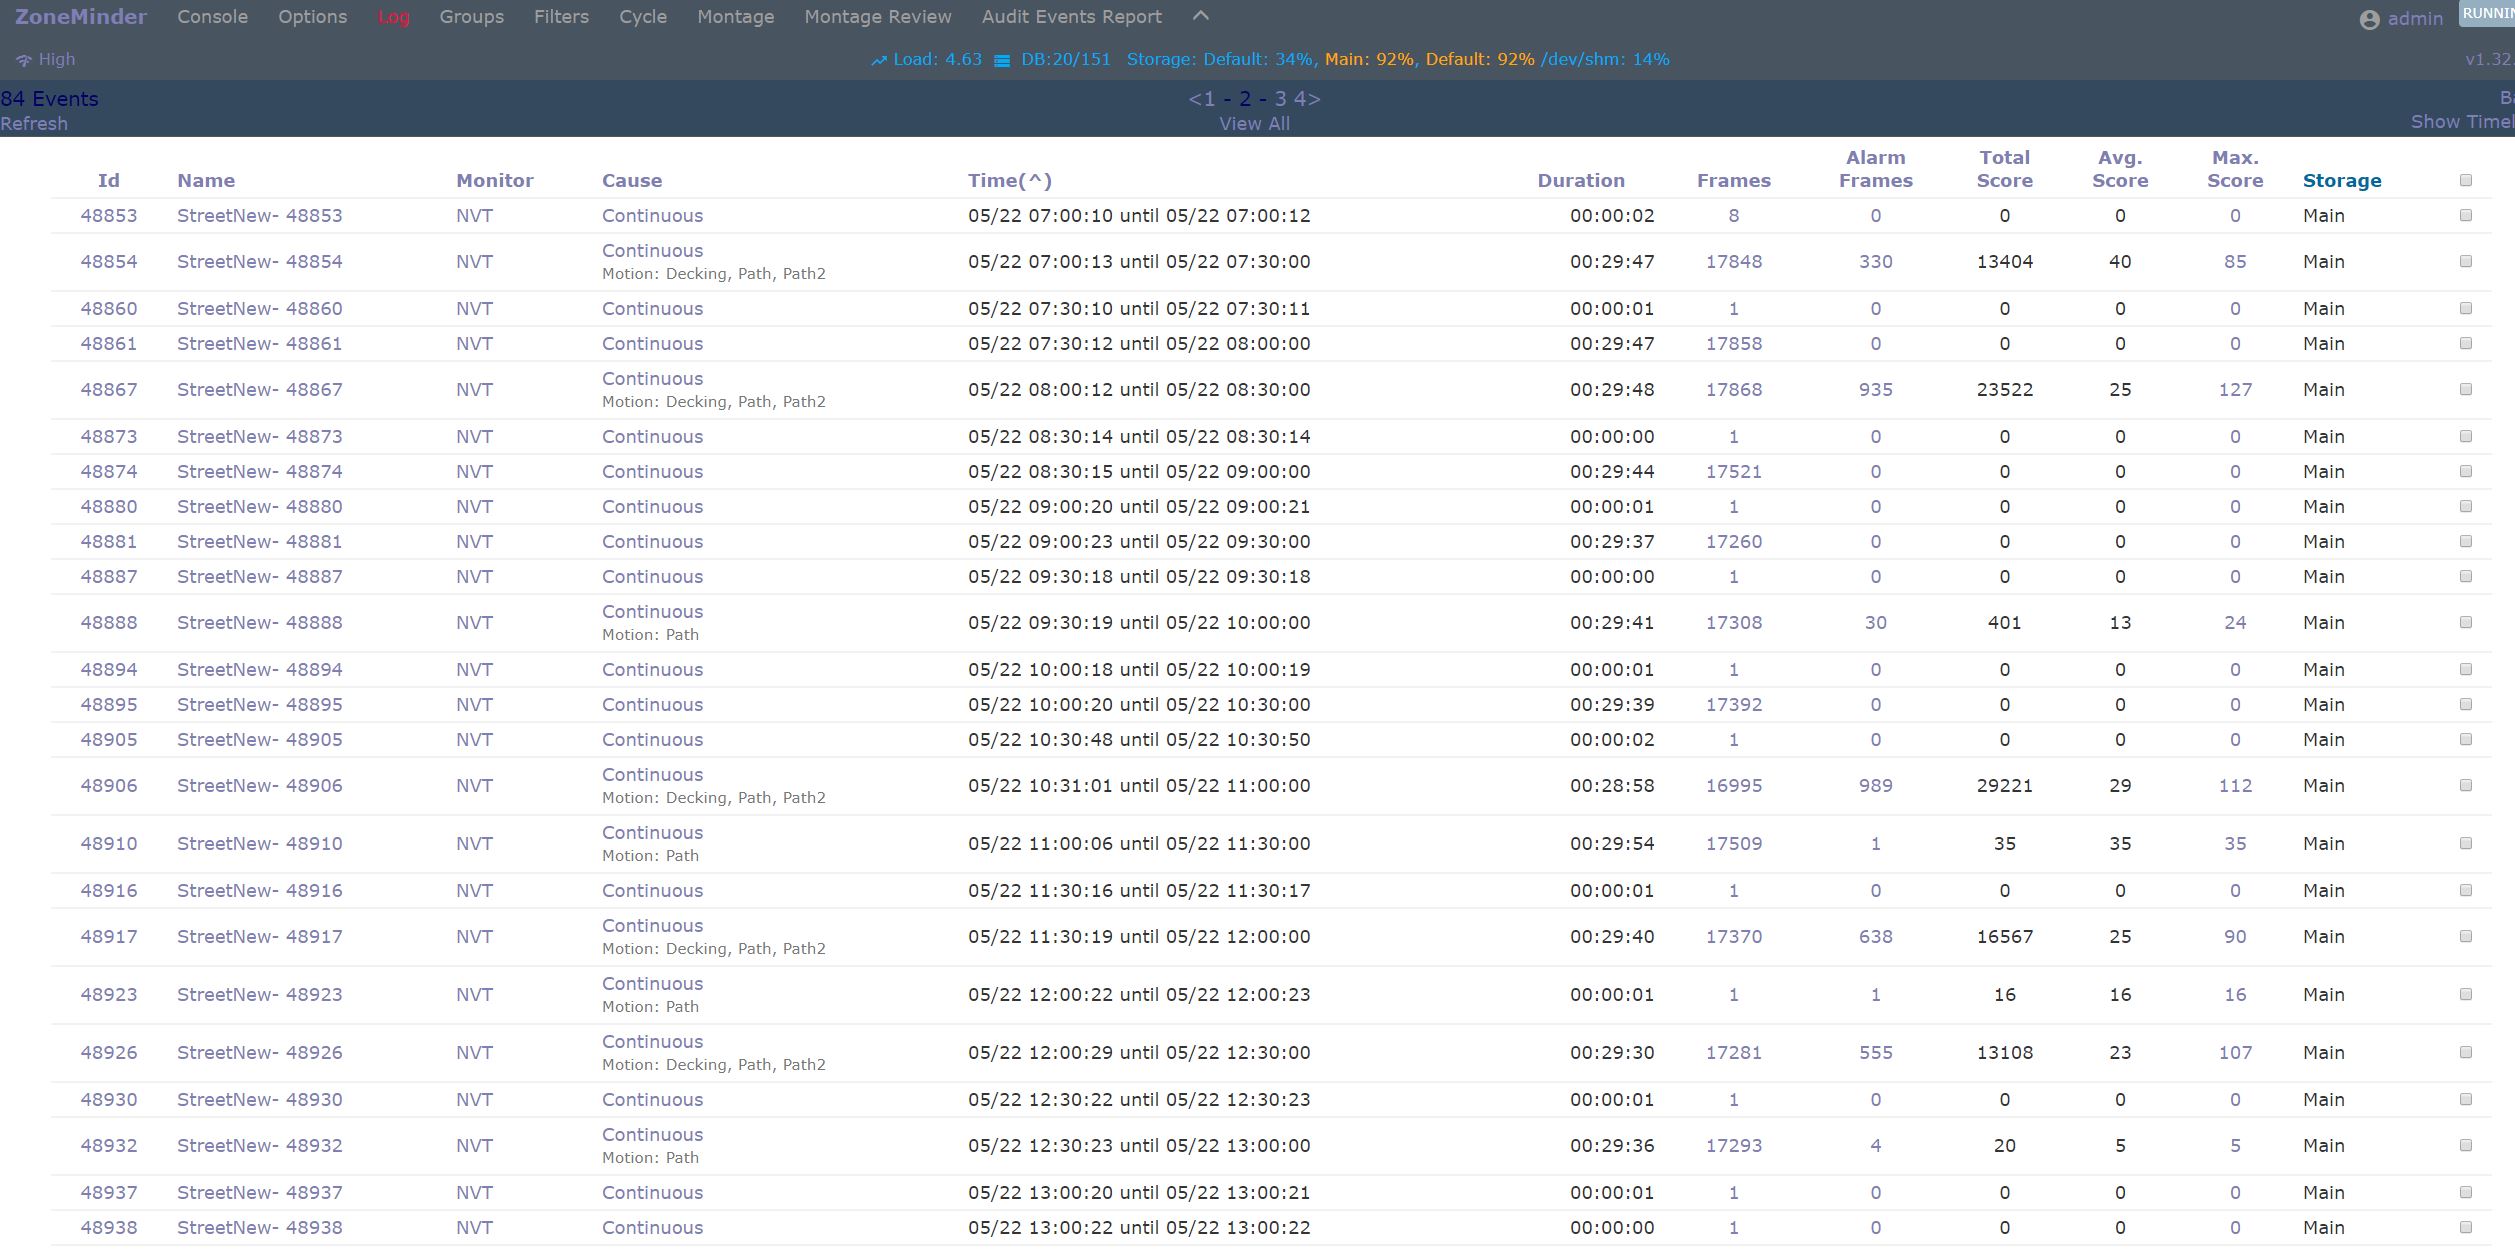Click the NVT monitor for event 48910

pos(474,844)
